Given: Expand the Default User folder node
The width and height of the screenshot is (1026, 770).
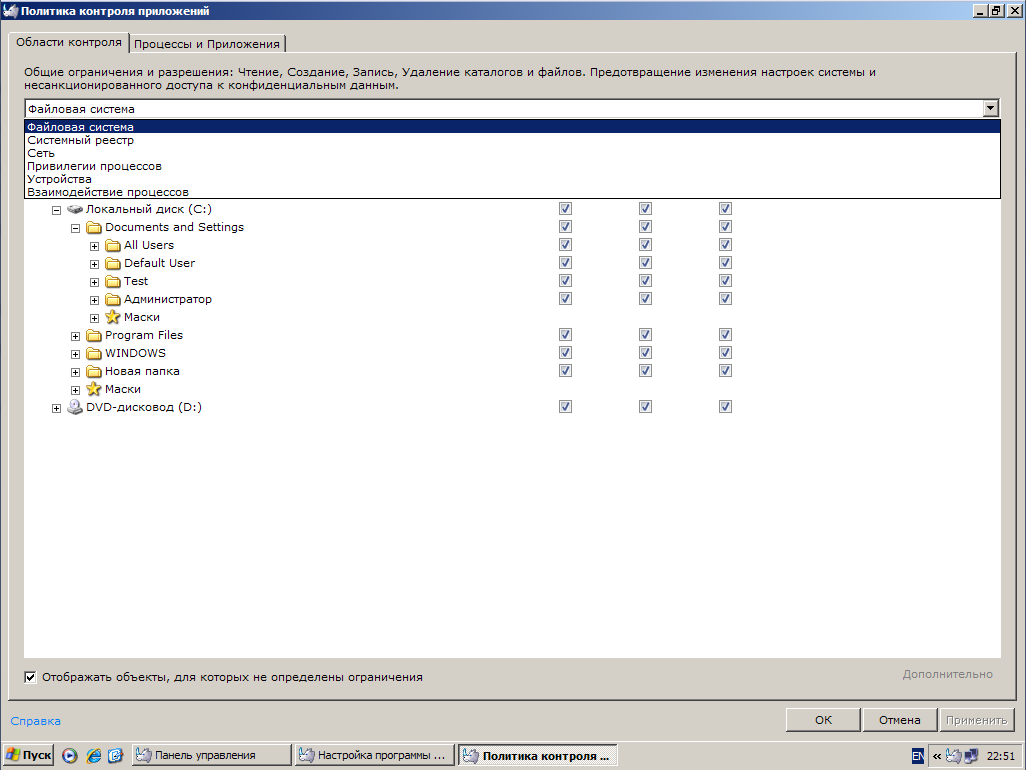Looking at the screenshot, I should (94, 264).
